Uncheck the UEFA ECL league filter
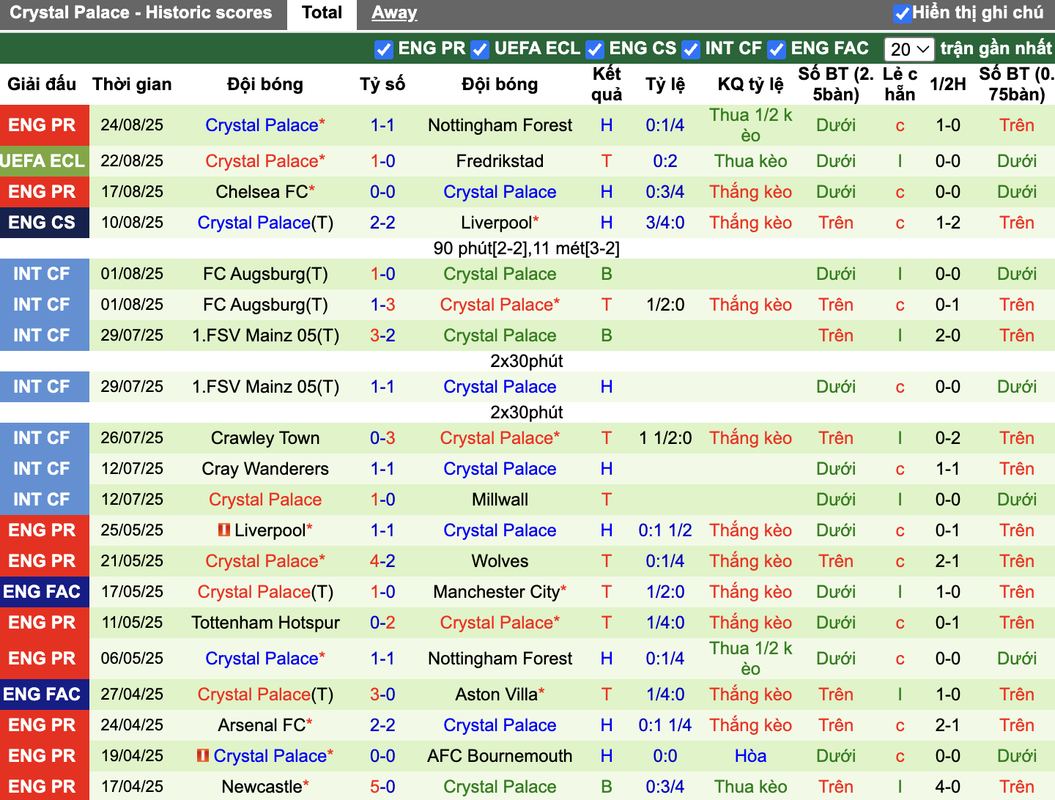Viewport: 1055px width, 800px height. click(480, 49)
